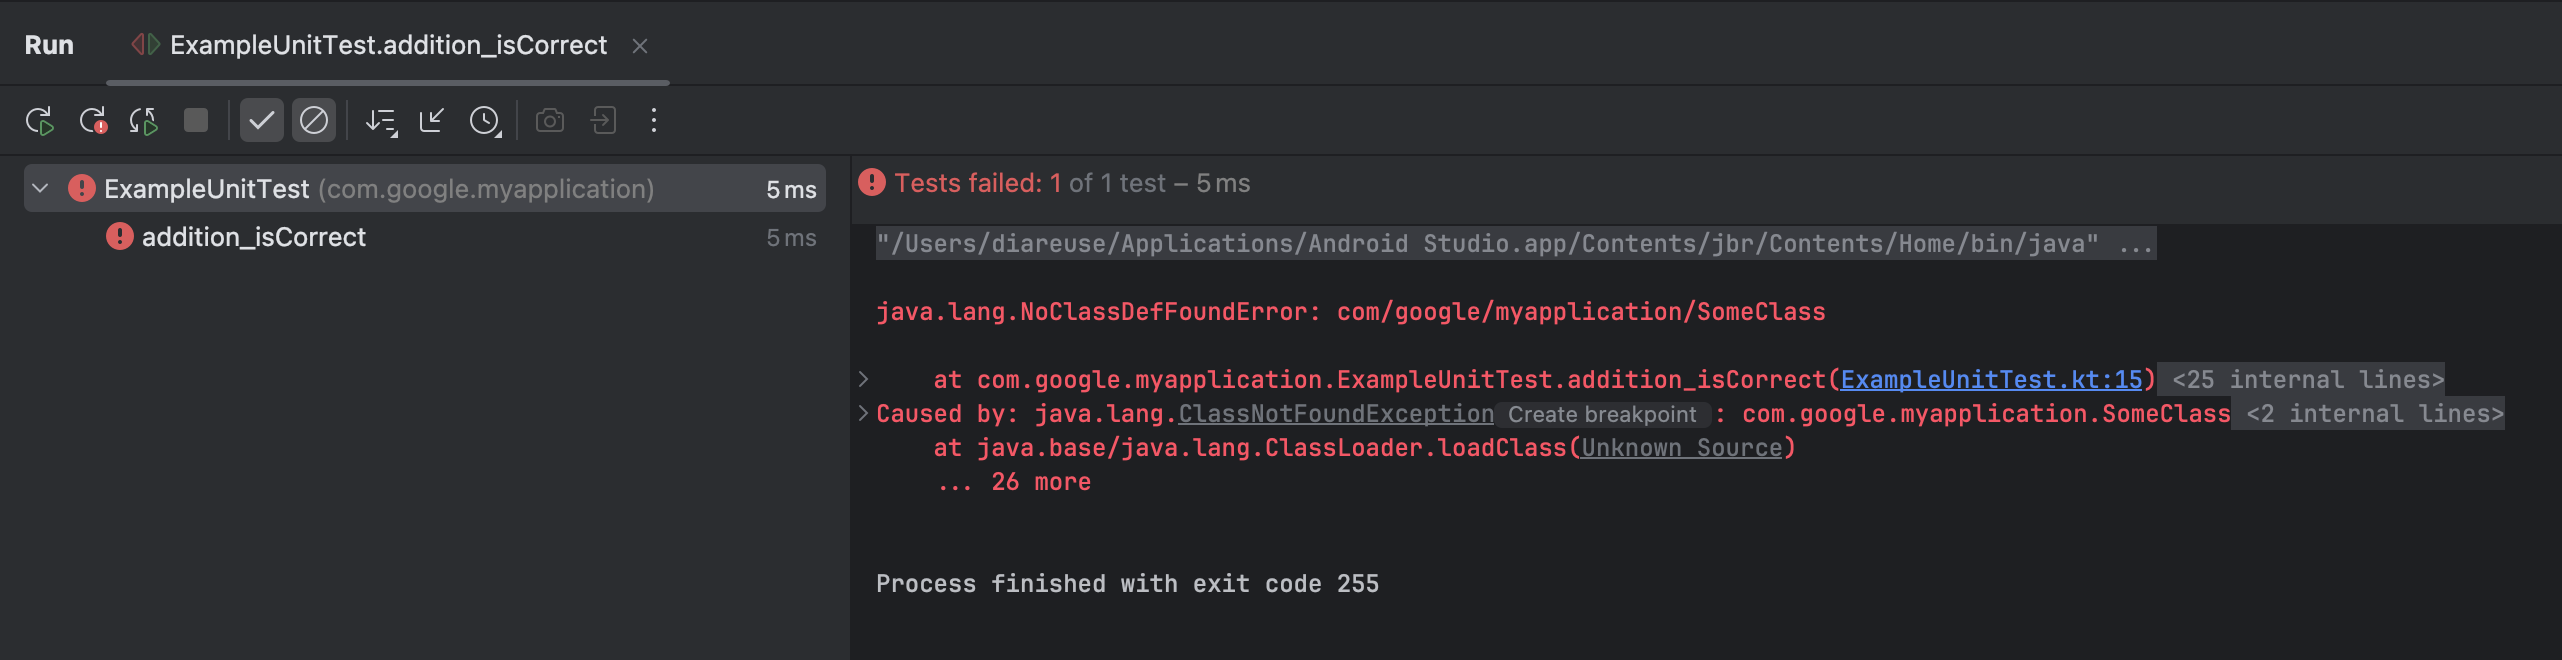Collapse the ExampleUnitTest tree node
Screen dimensions: 2562x660
41,189
